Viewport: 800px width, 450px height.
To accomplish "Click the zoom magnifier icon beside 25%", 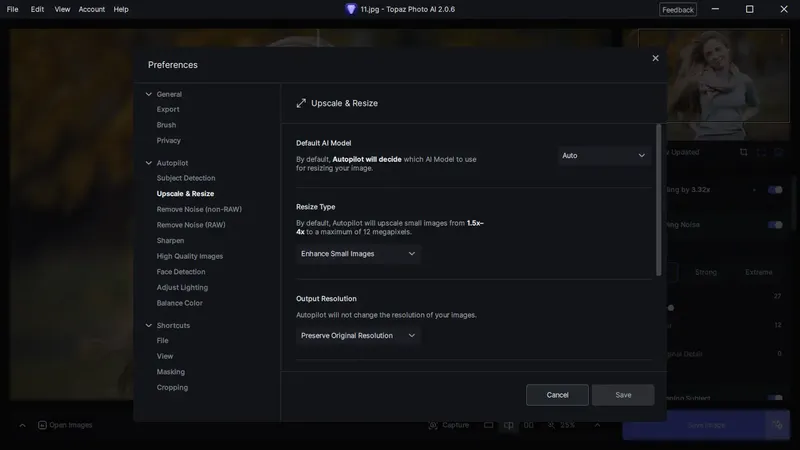I will pyautogui.click(x=552, y=425).
